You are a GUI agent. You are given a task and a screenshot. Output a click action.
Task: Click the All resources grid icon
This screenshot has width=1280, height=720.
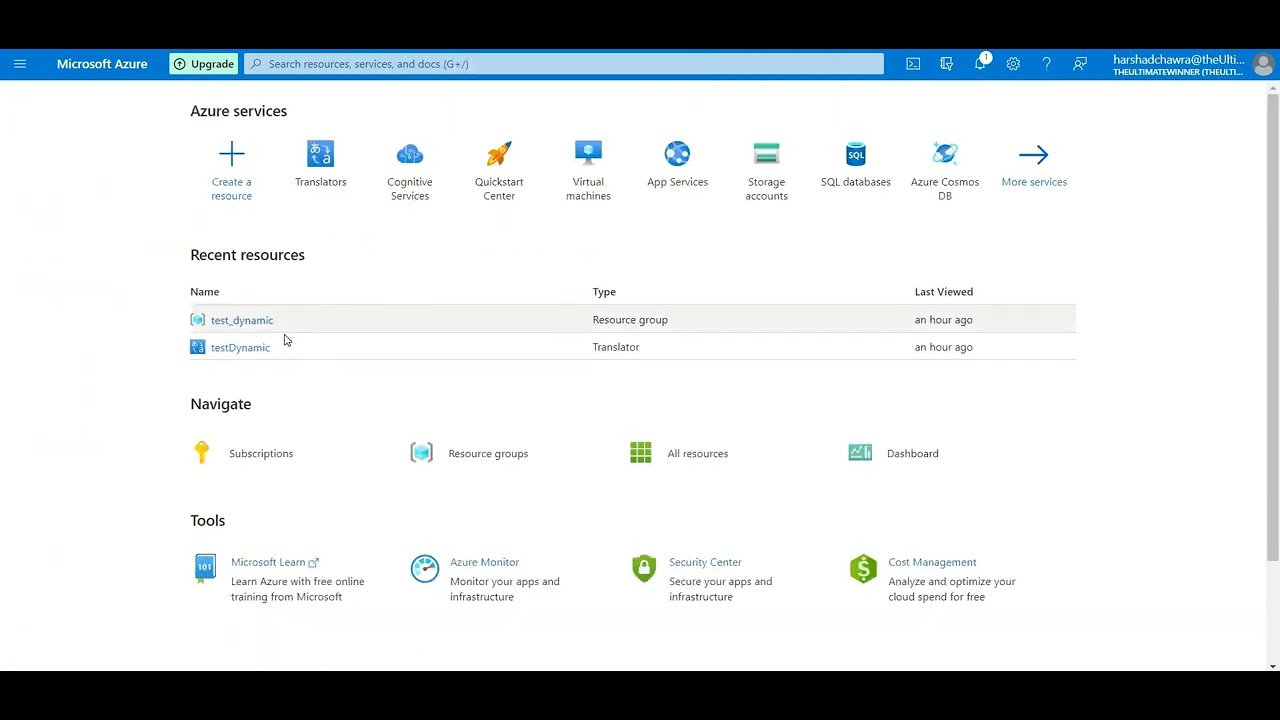pos(641,453)
